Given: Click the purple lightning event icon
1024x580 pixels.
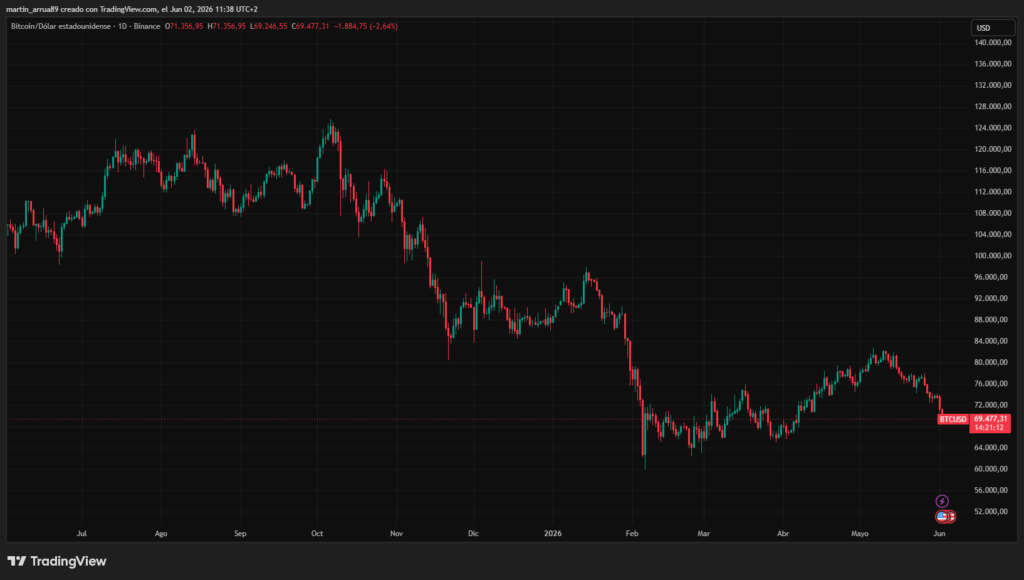Looking at the screenshot, I should pyautogui.click(x=942, y=501).
